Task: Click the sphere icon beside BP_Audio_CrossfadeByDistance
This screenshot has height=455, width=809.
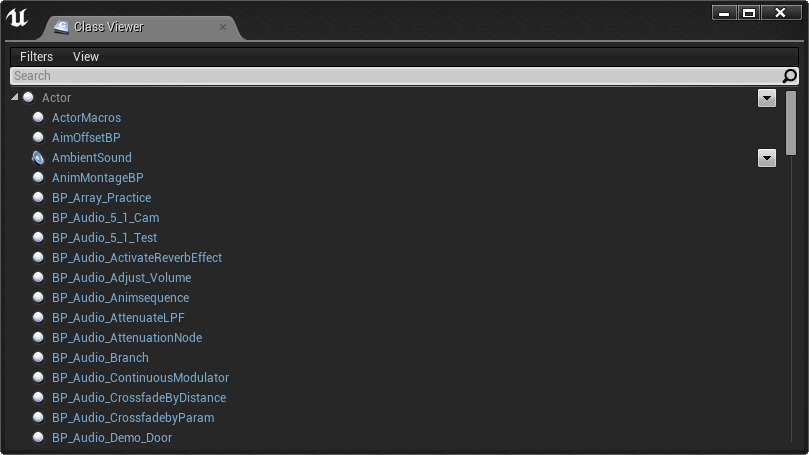Action: (x=38, y=397)
